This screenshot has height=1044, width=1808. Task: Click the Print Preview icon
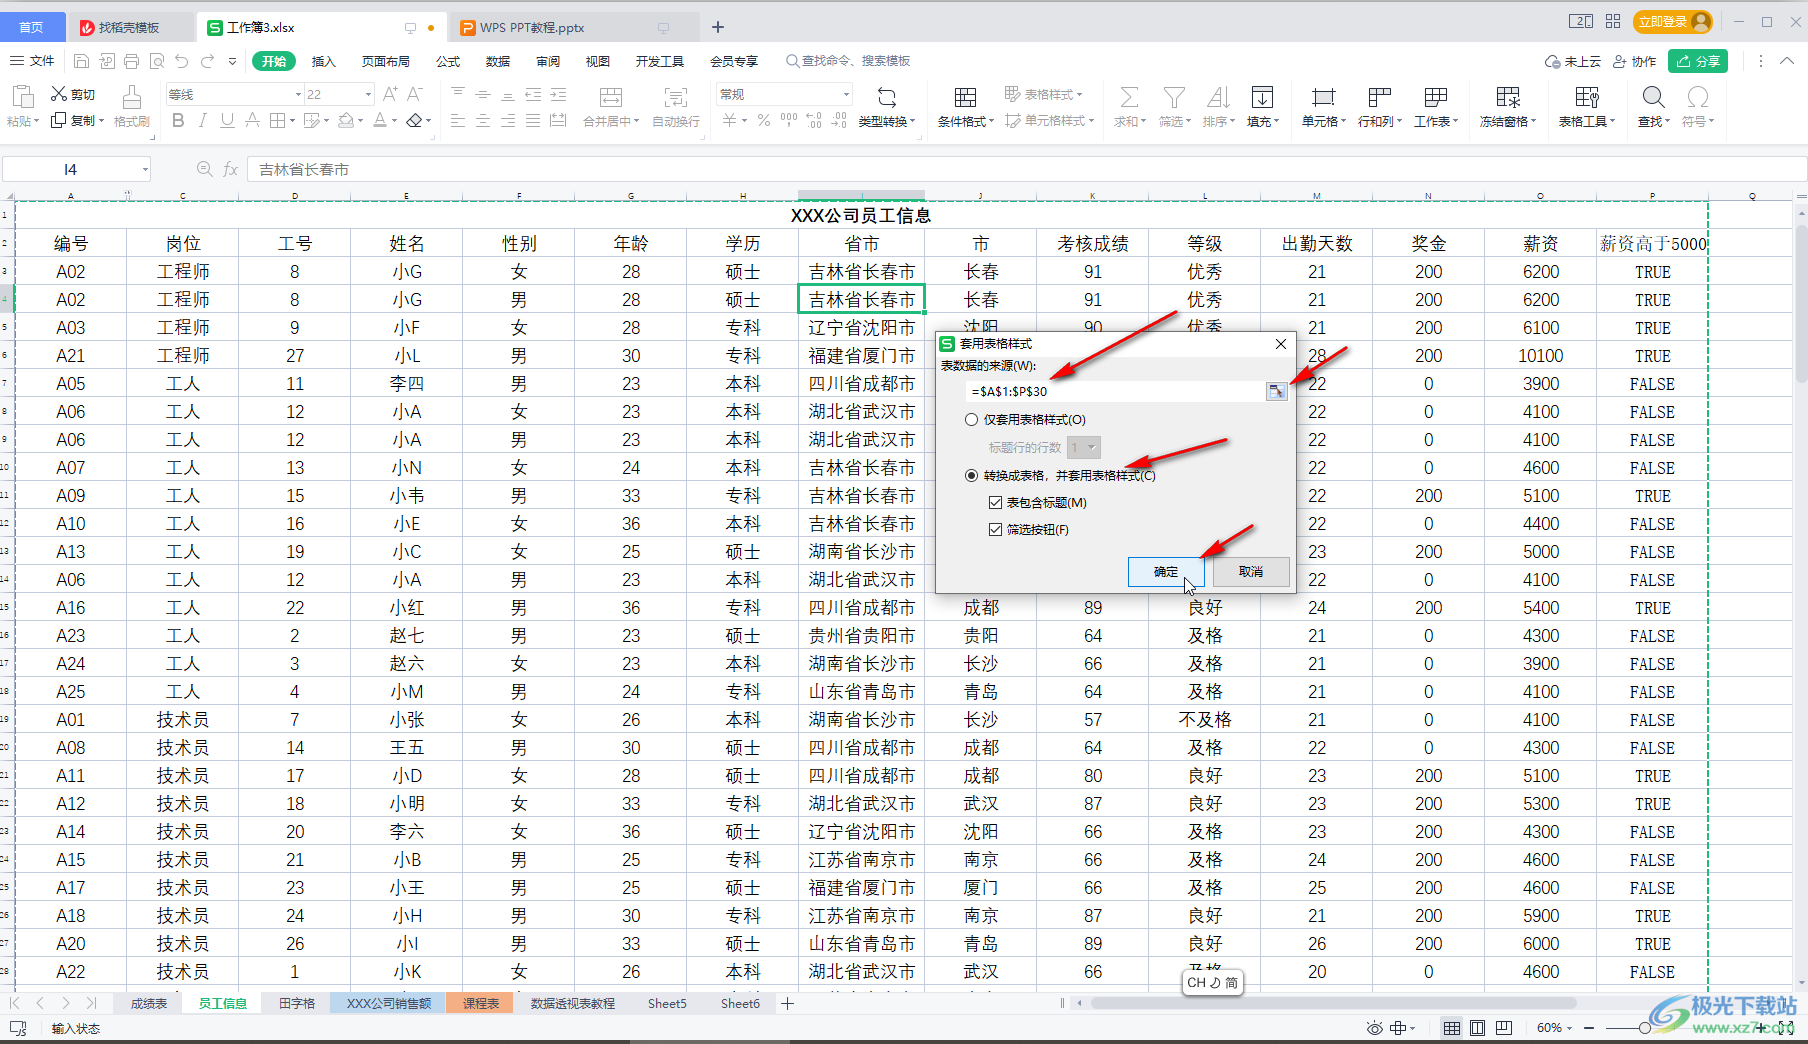tap(157, 61)
